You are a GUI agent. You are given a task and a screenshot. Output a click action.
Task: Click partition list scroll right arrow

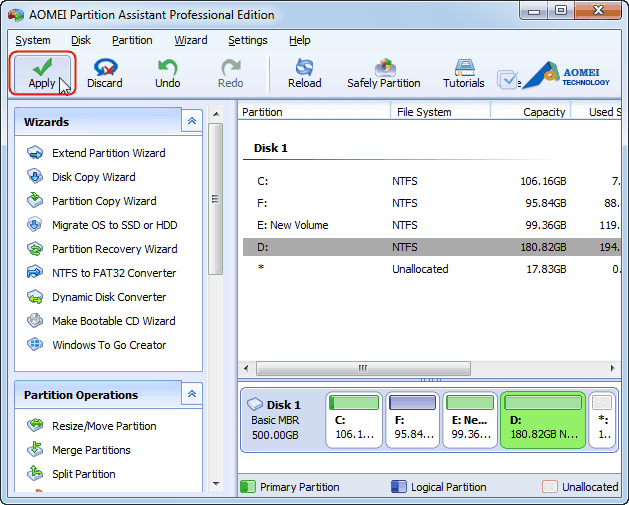(613, 368)
